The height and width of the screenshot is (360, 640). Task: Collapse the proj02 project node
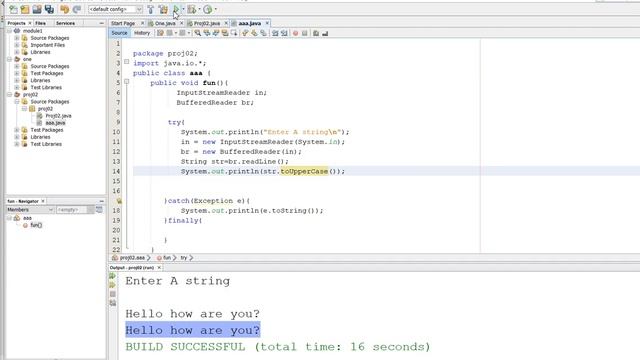[x=9, y=94]
